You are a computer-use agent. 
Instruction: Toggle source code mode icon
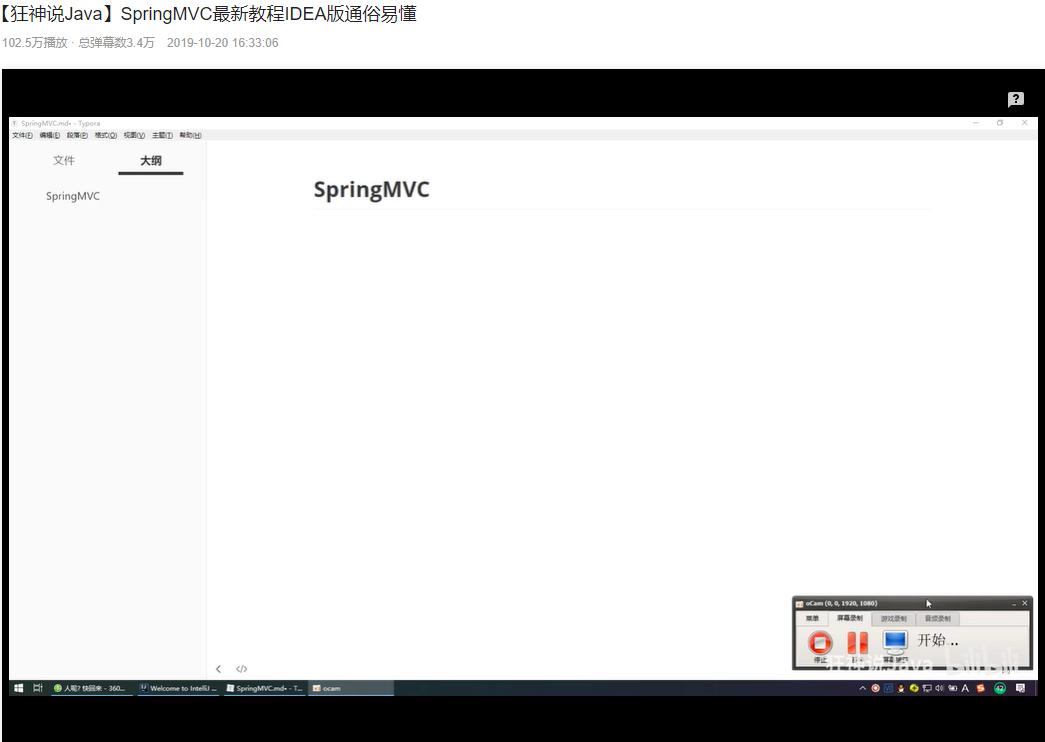pos(241,669)
